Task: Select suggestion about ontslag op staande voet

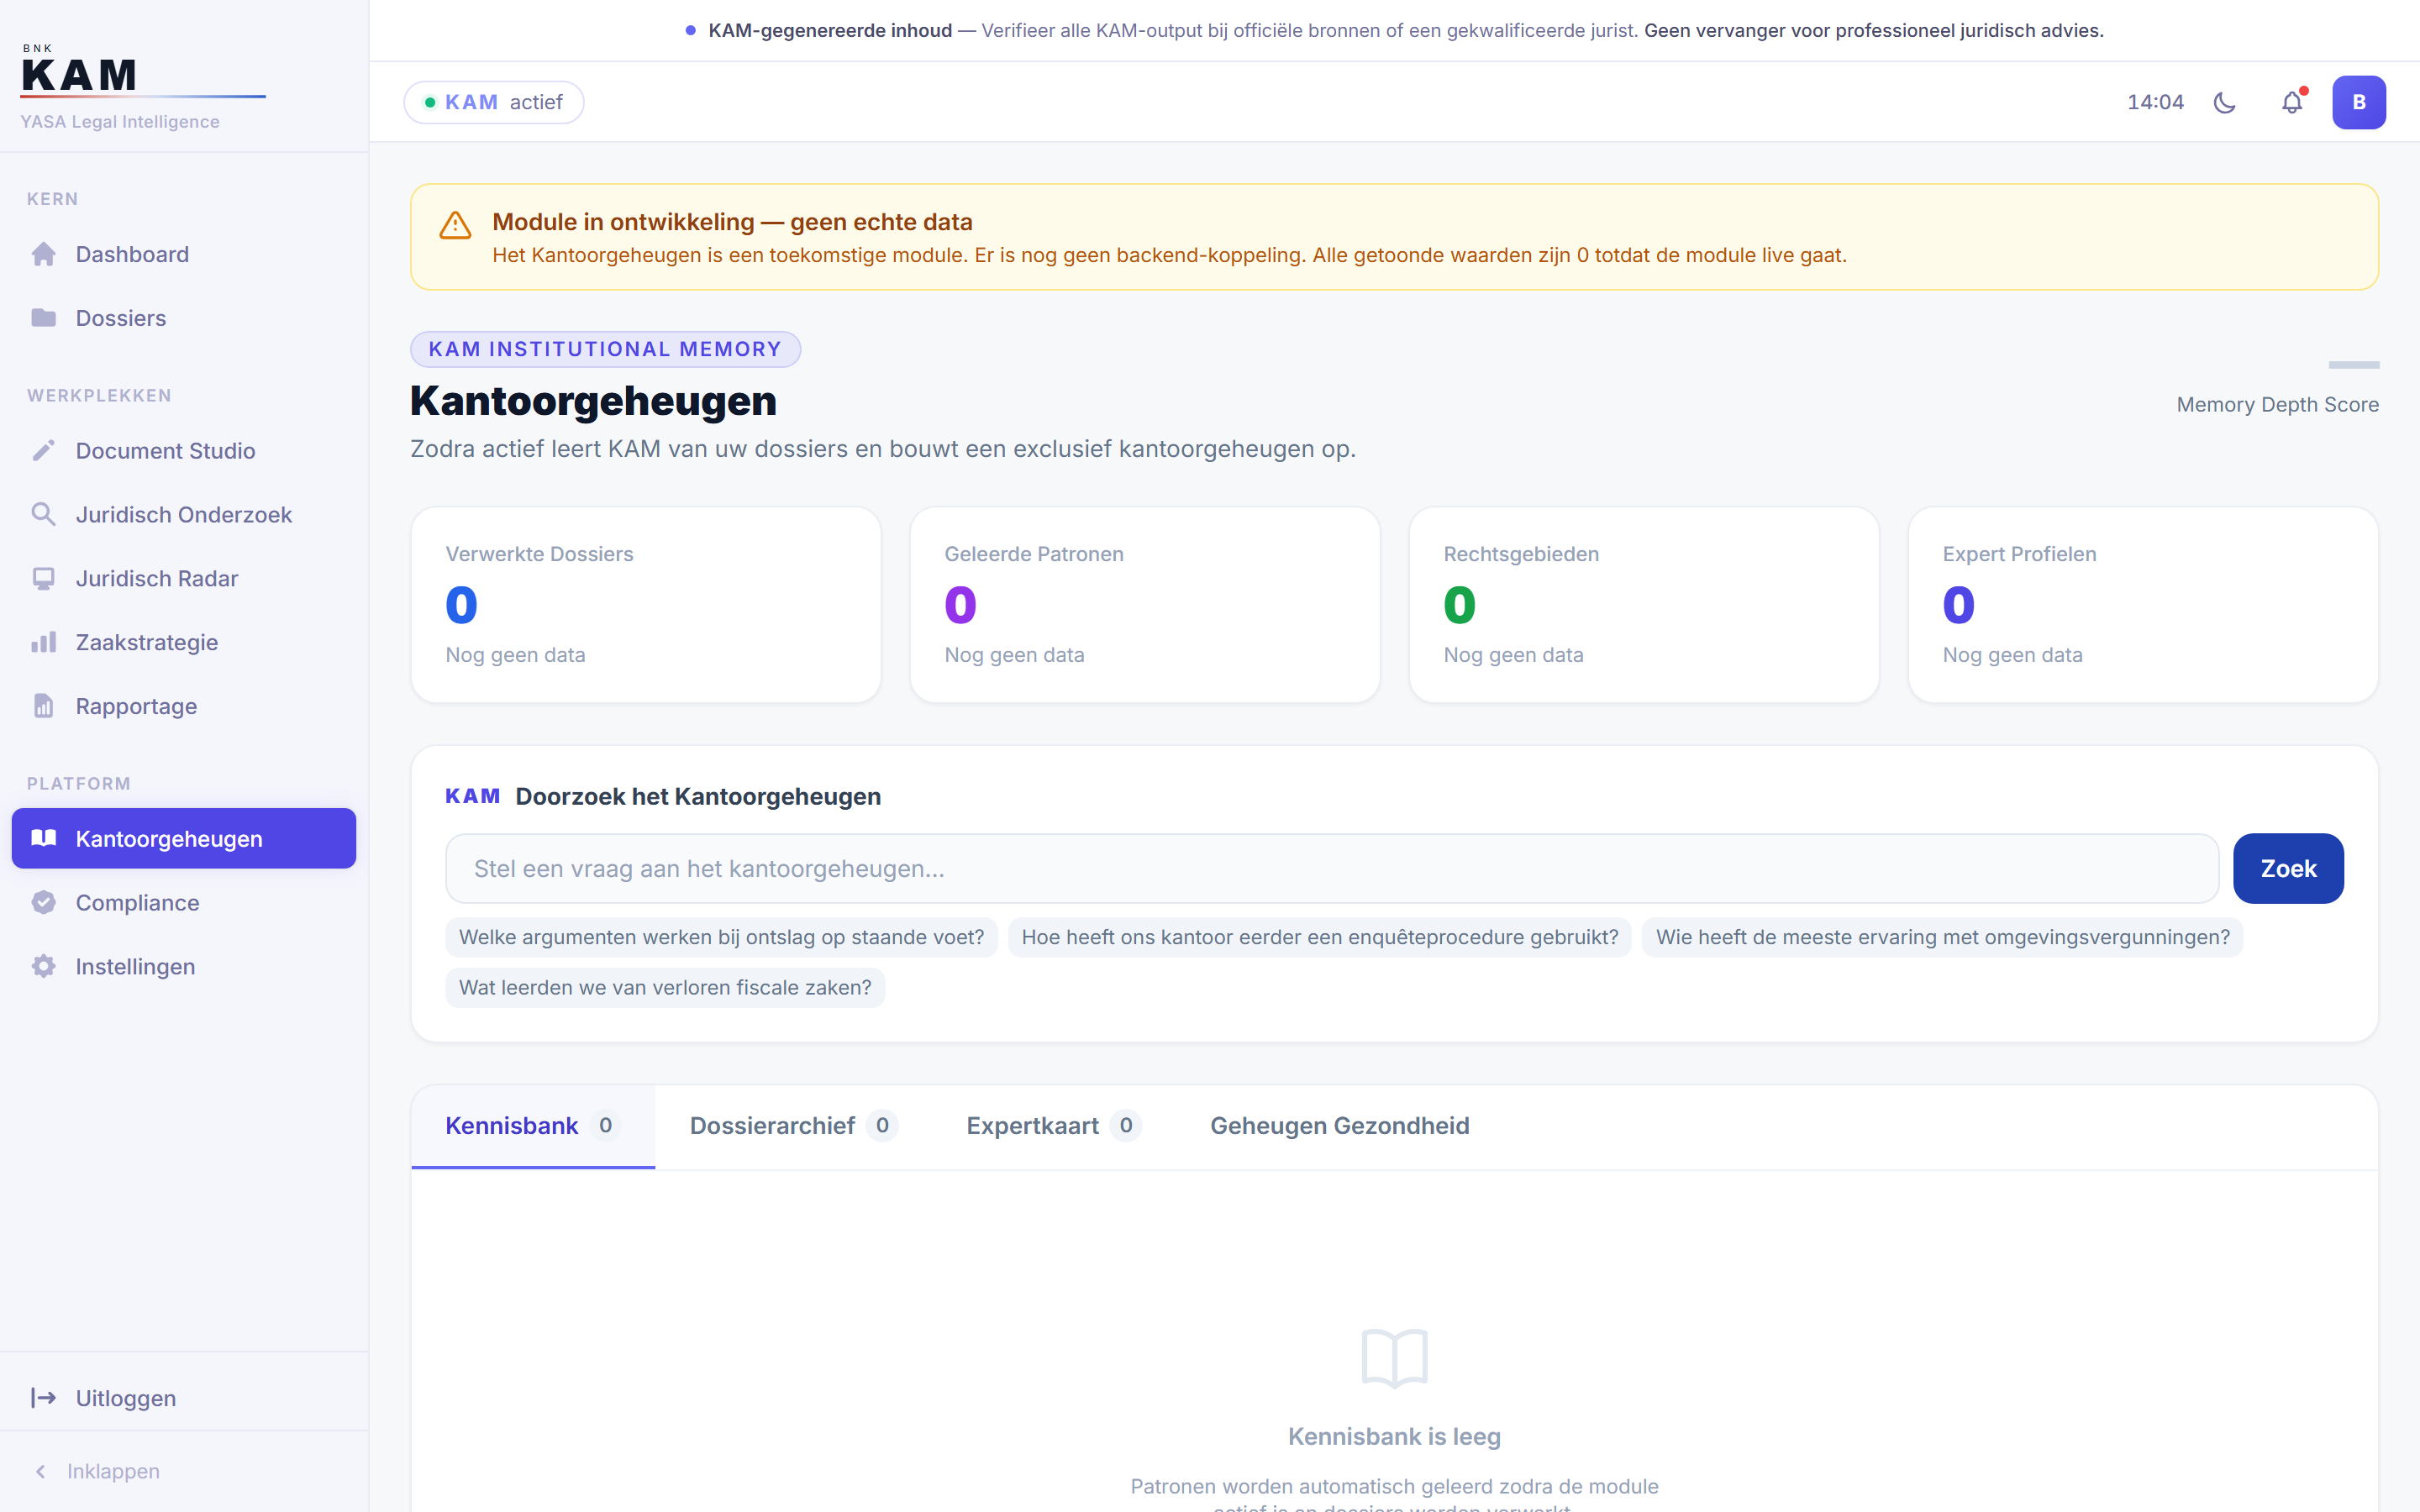Action: (x=721, y=937)
